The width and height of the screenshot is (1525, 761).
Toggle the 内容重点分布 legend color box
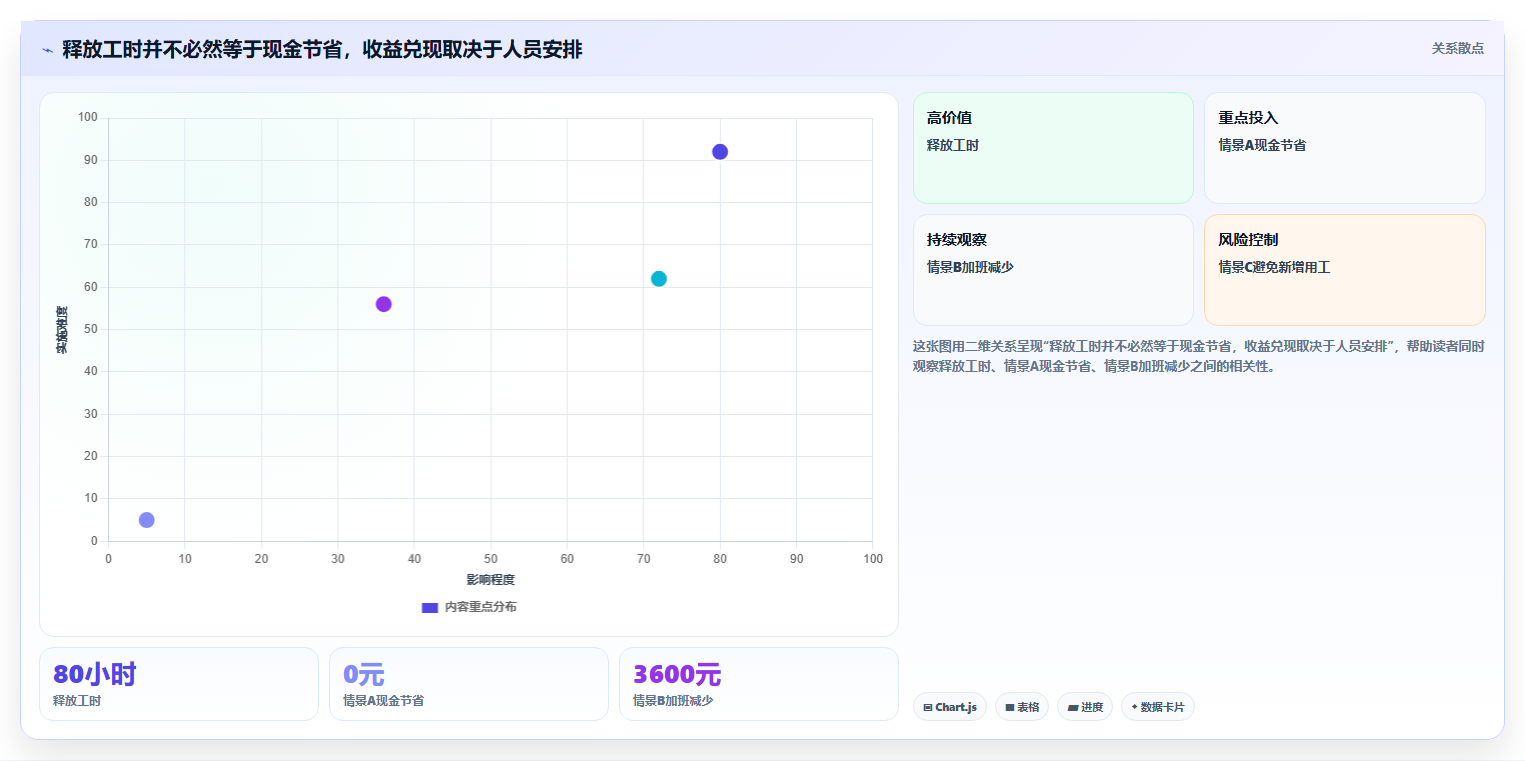[x=430, y=607]
